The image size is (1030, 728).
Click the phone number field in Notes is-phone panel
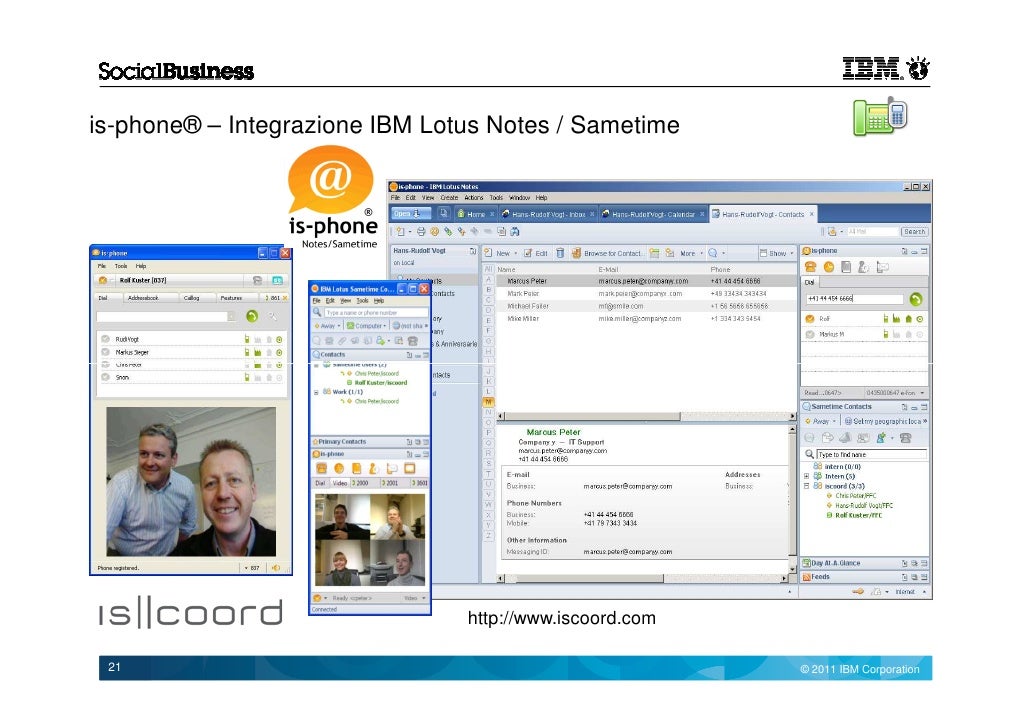click(x=854, y=299)
